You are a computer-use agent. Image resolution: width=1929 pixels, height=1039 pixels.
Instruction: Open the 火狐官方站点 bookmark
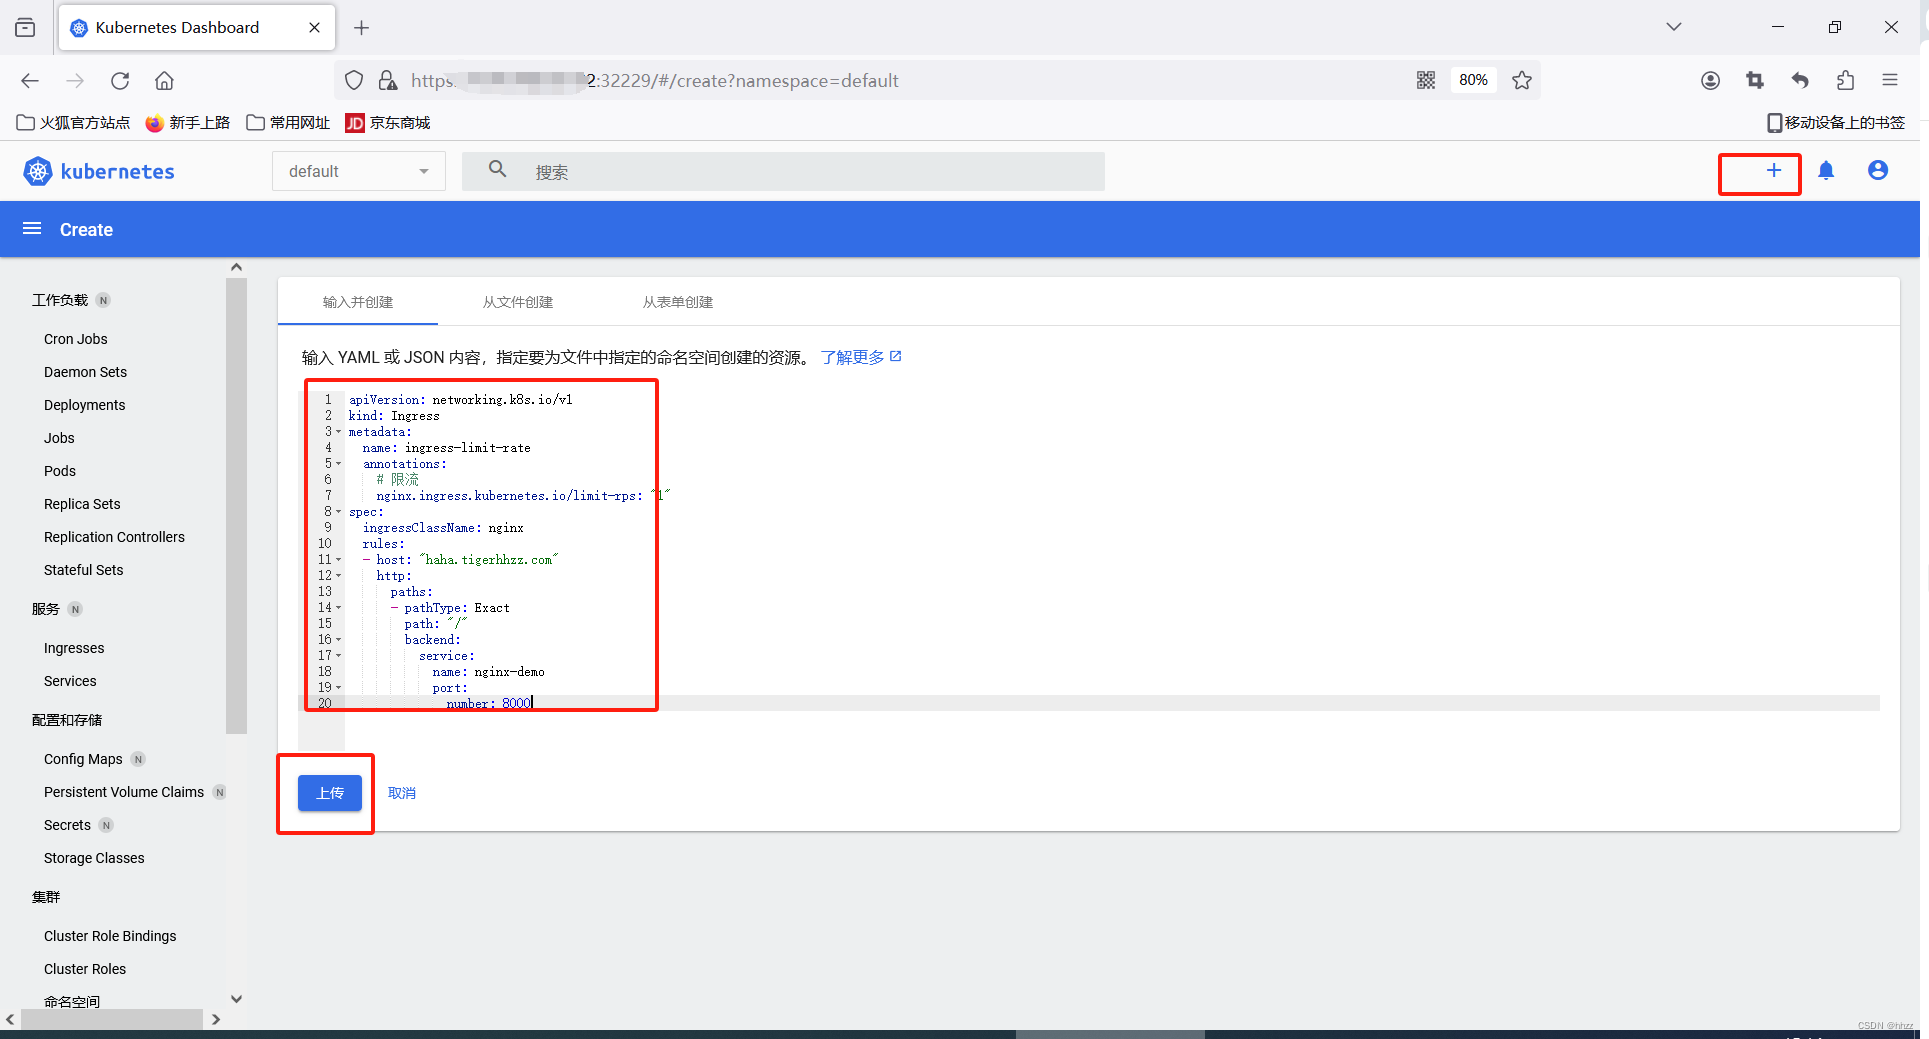click(x=74, y=123)
